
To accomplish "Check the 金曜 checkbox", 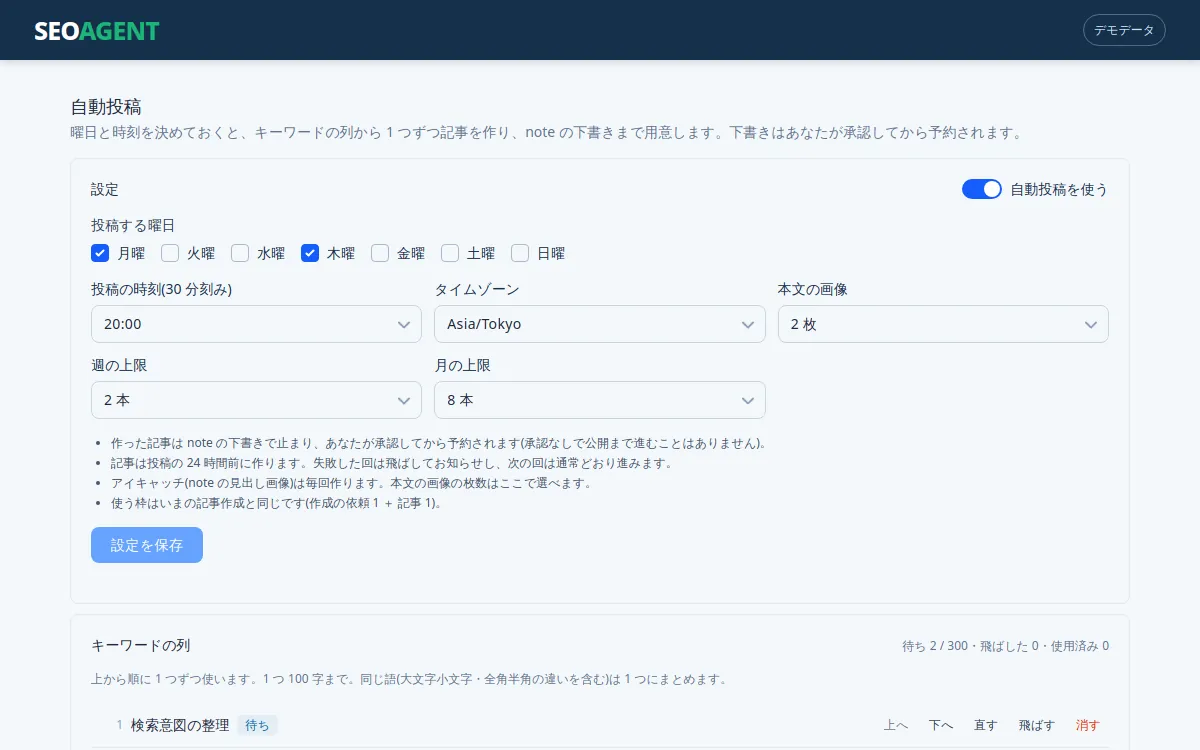I will pyautogui.click(x=380, y=253).
